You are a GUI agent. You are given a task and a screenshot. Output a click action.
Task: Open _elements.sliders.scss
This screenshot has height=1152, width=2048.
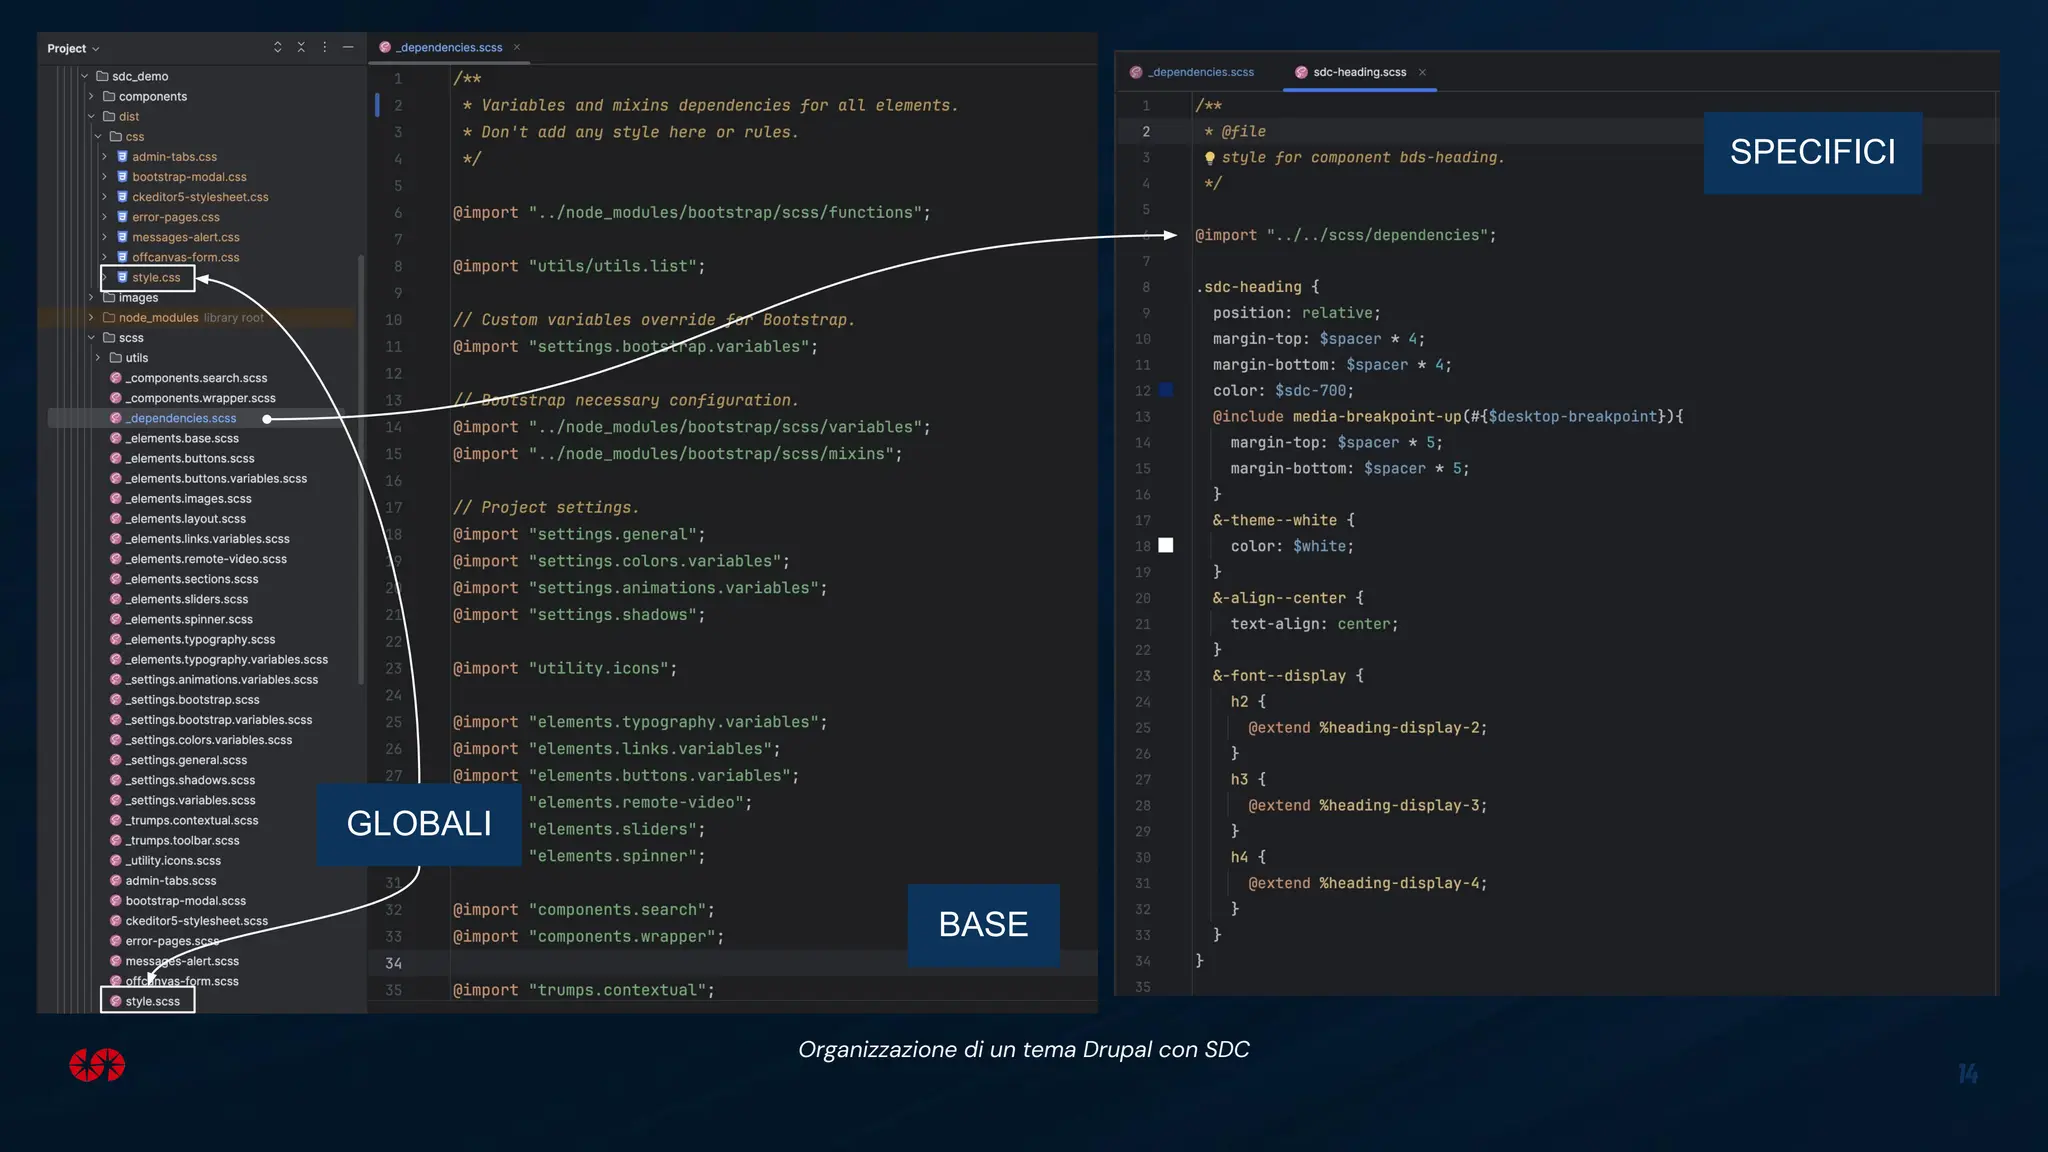pos(186,599)
